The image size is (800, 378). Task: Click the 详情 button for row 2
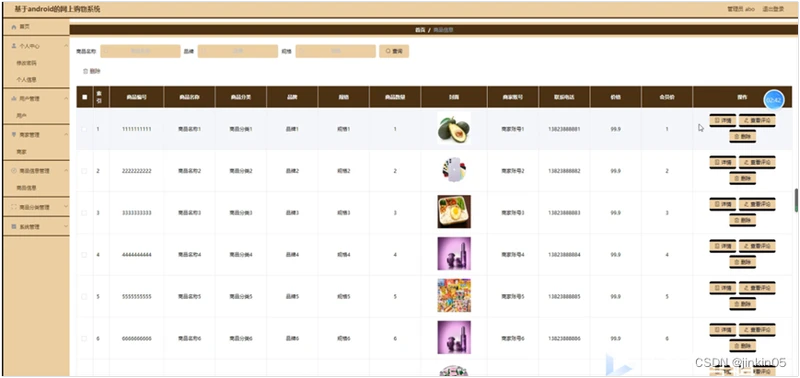pos(722,163)
